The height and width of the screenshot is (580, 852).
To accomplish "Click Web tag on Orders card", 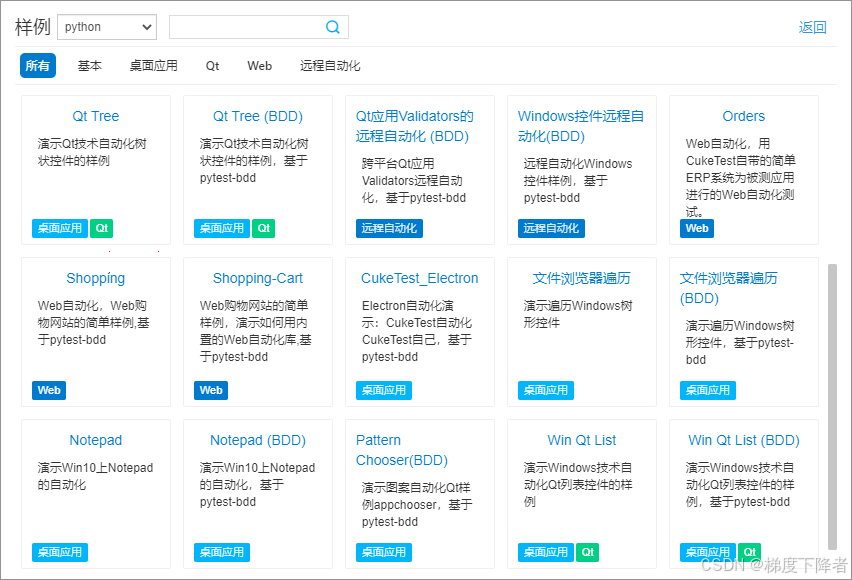I will [697, 228].
